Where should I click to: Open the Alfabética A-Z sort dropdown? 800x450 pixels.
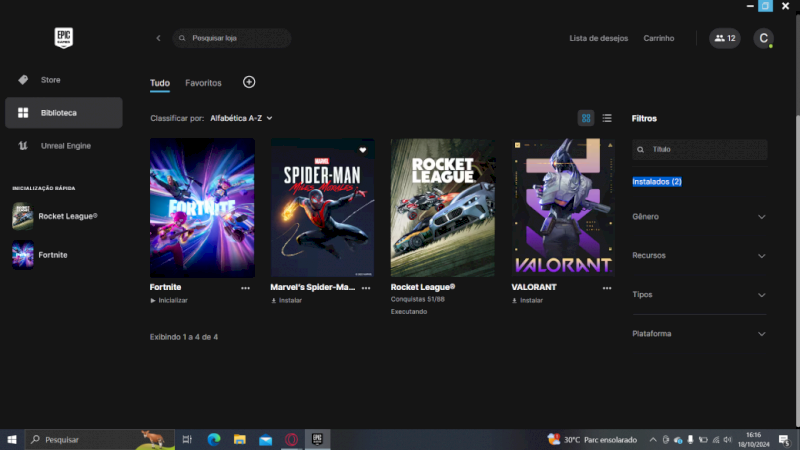pyautogui.click(x=241, y=118)
